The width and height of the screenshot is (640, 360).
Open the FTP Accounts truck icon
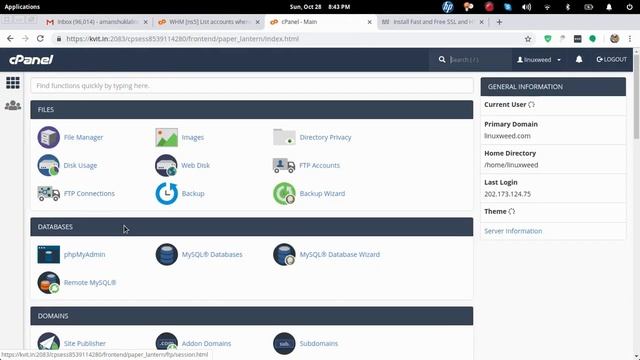tap(284, 165)
